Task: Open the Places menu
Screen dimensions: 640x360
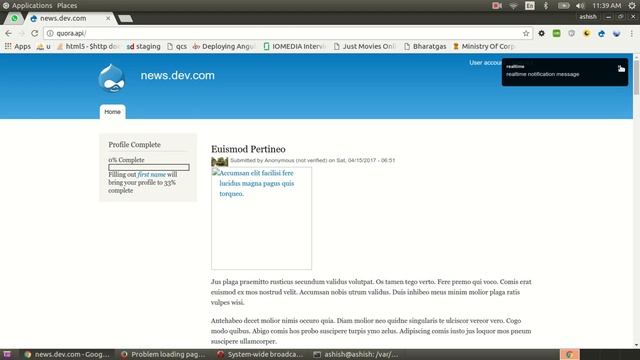Action: pyautogui.click(x=67, y=6)
